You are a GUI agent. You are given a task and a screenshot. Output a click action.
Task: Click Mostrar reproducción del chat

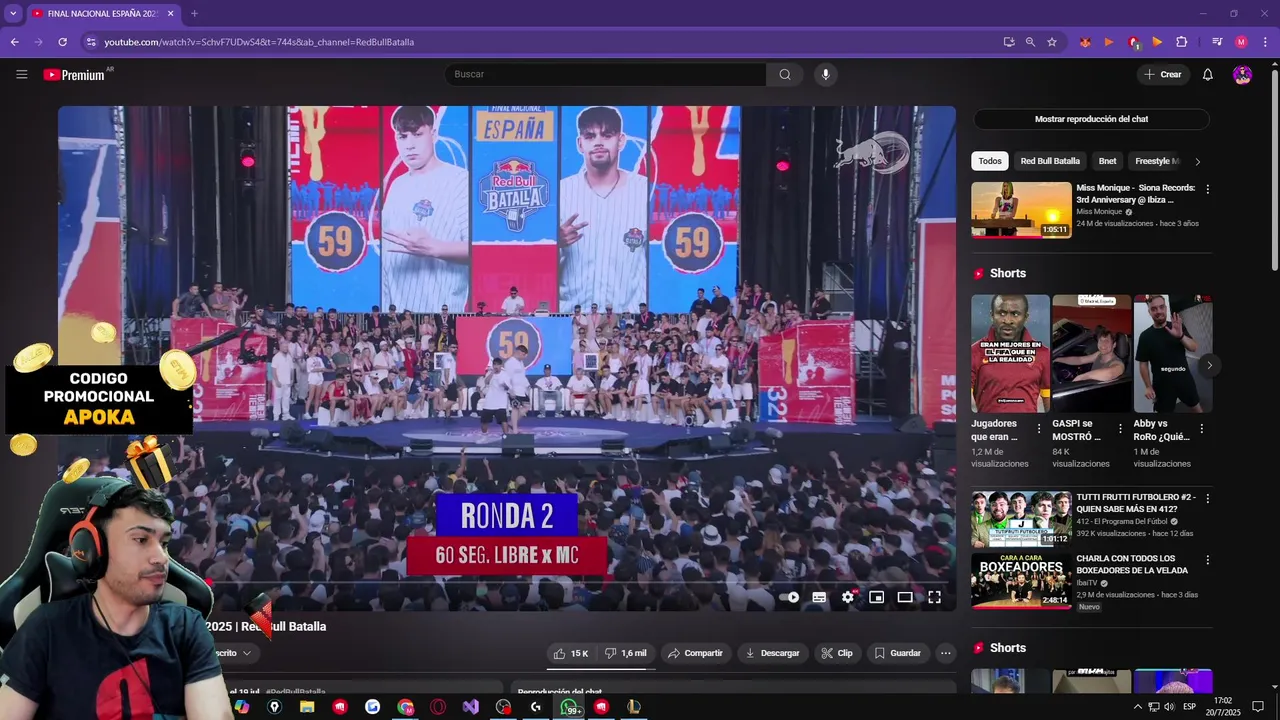[x=1091, y=119]
